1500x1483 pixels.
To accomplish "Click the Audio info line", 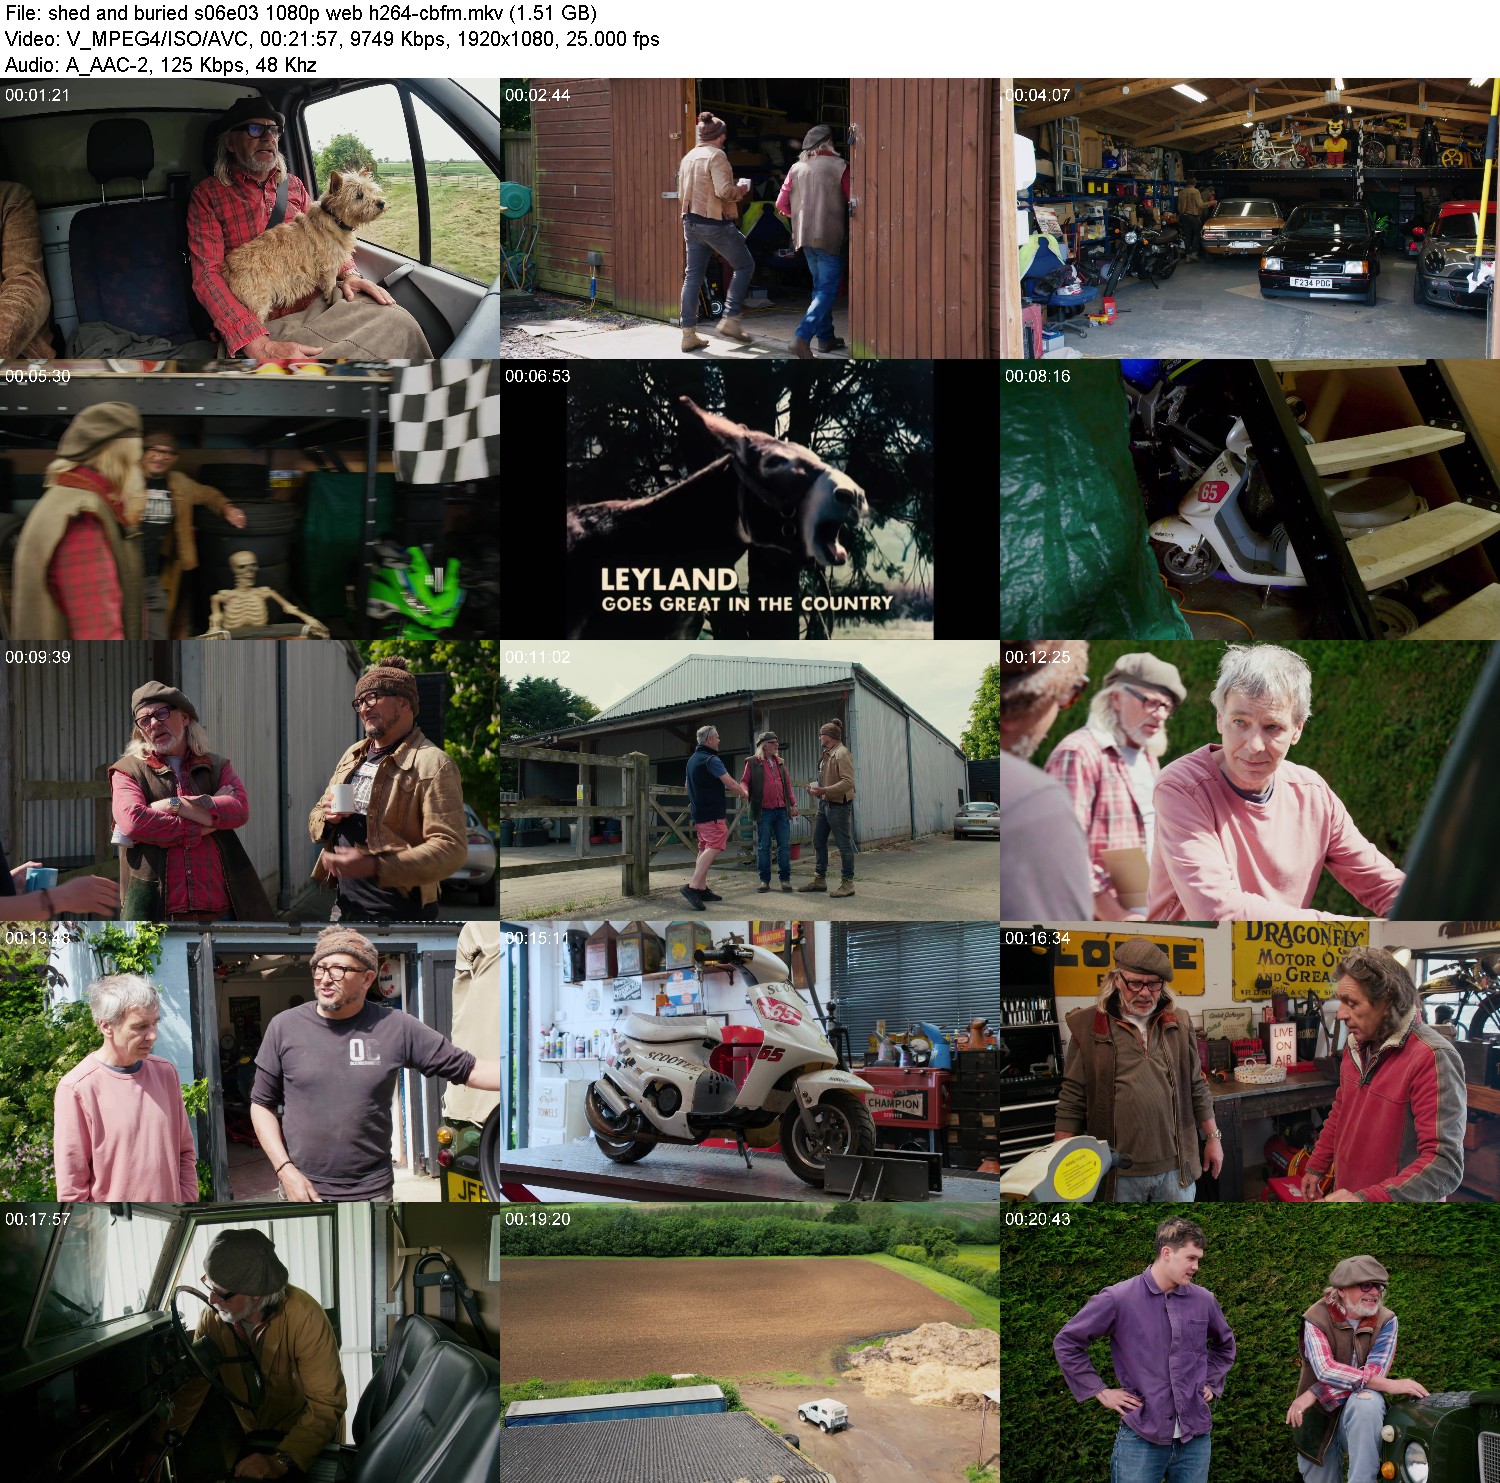I will (x=161, y=65).
